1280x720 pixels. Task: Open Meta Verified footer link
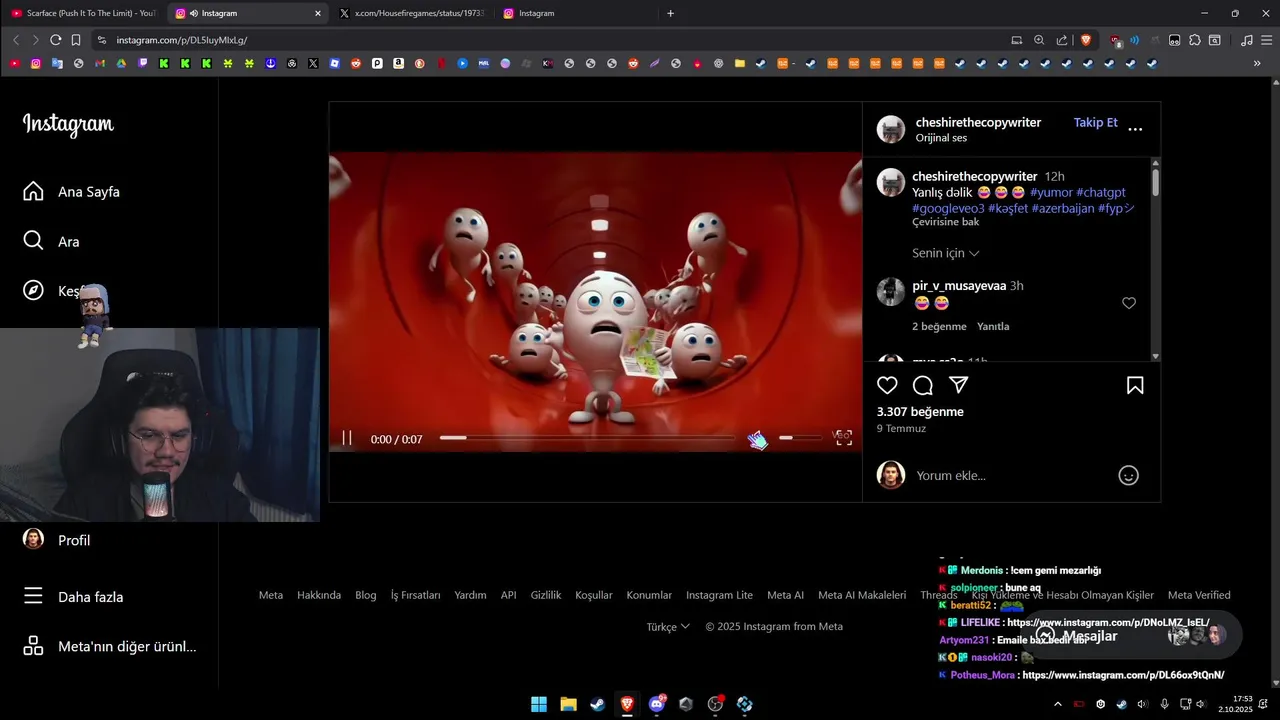pos(1199,595)
